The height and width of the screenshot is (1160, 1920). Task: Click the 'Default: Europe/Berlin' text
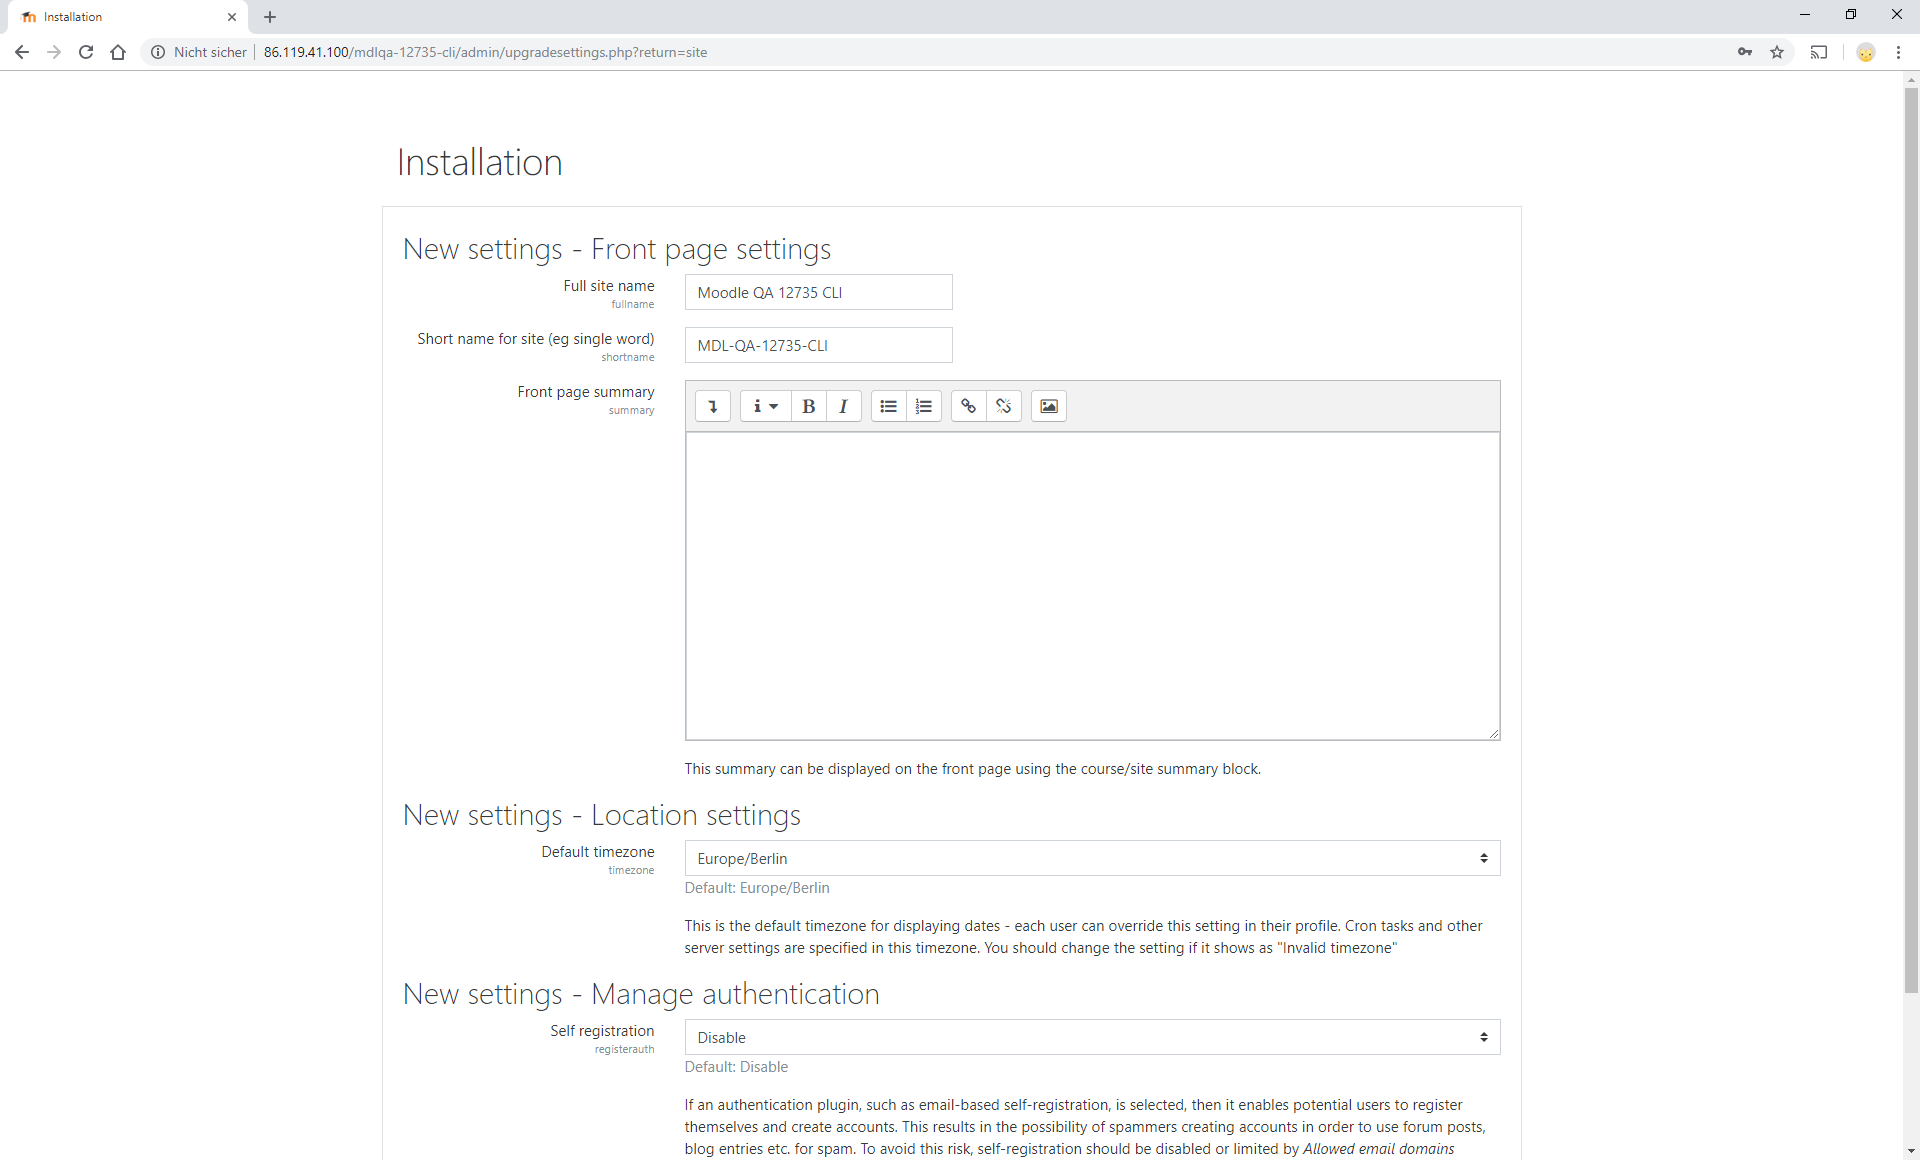click(x=757, y=888)
